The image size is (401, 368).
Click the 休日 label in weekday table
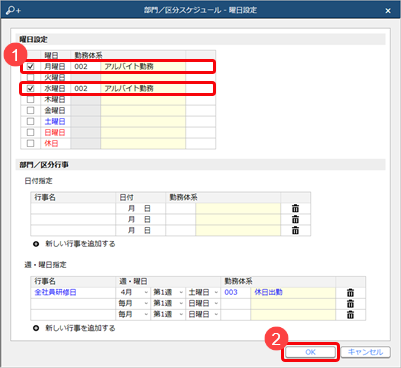pyautogui.click(x=51, y=143)
